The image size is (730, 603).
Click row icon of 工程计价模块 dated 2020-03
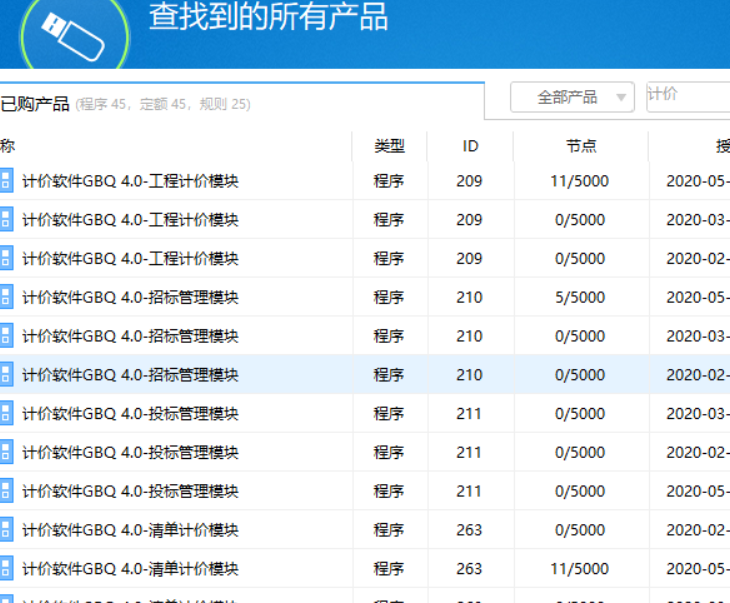point(6,219)
